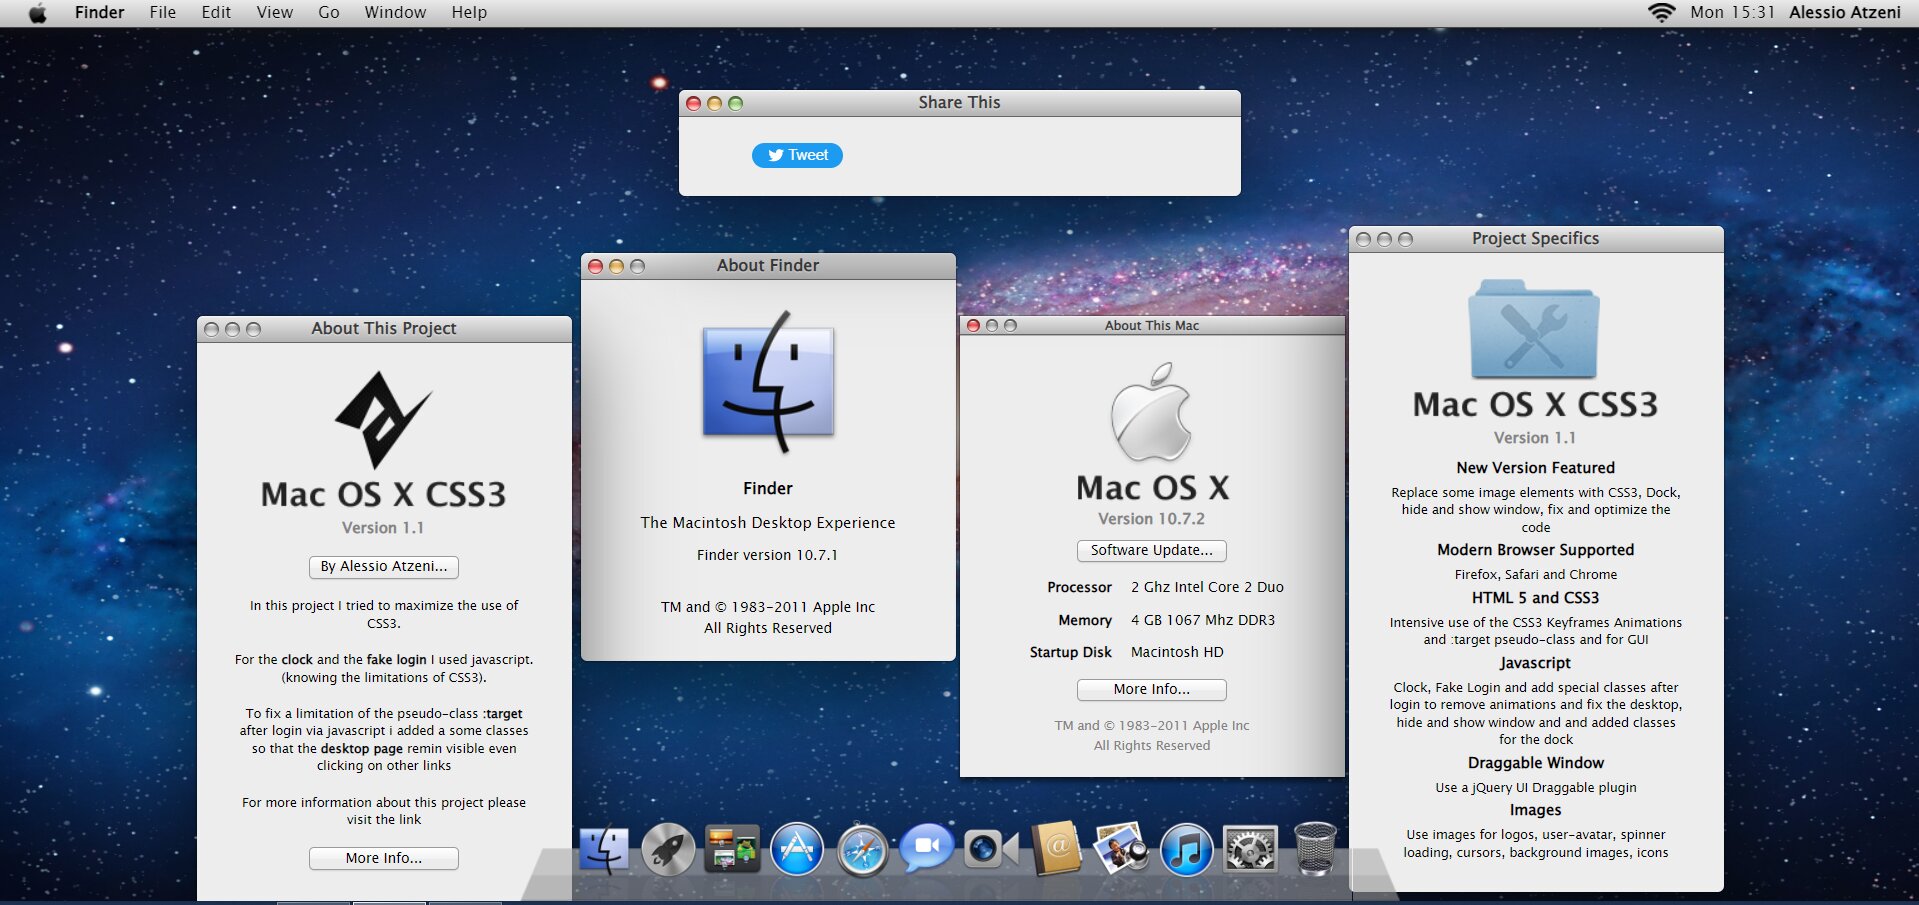Minimize the Share This window
The image size is (1919, 905).
[714, 103]
